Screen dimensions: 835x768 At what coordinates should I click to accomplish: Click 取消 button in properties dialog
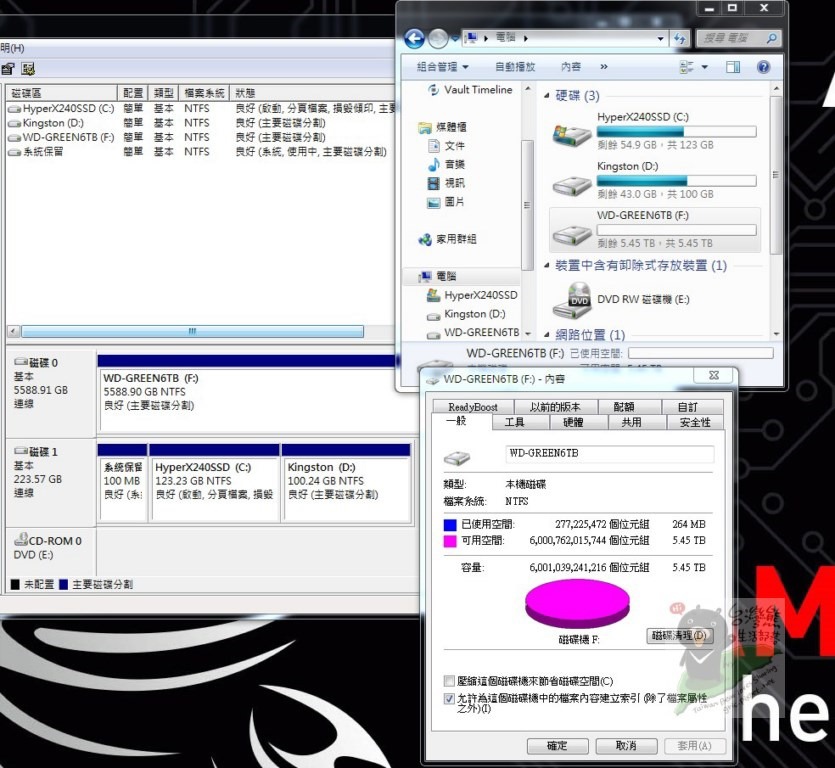pos(626,746)
